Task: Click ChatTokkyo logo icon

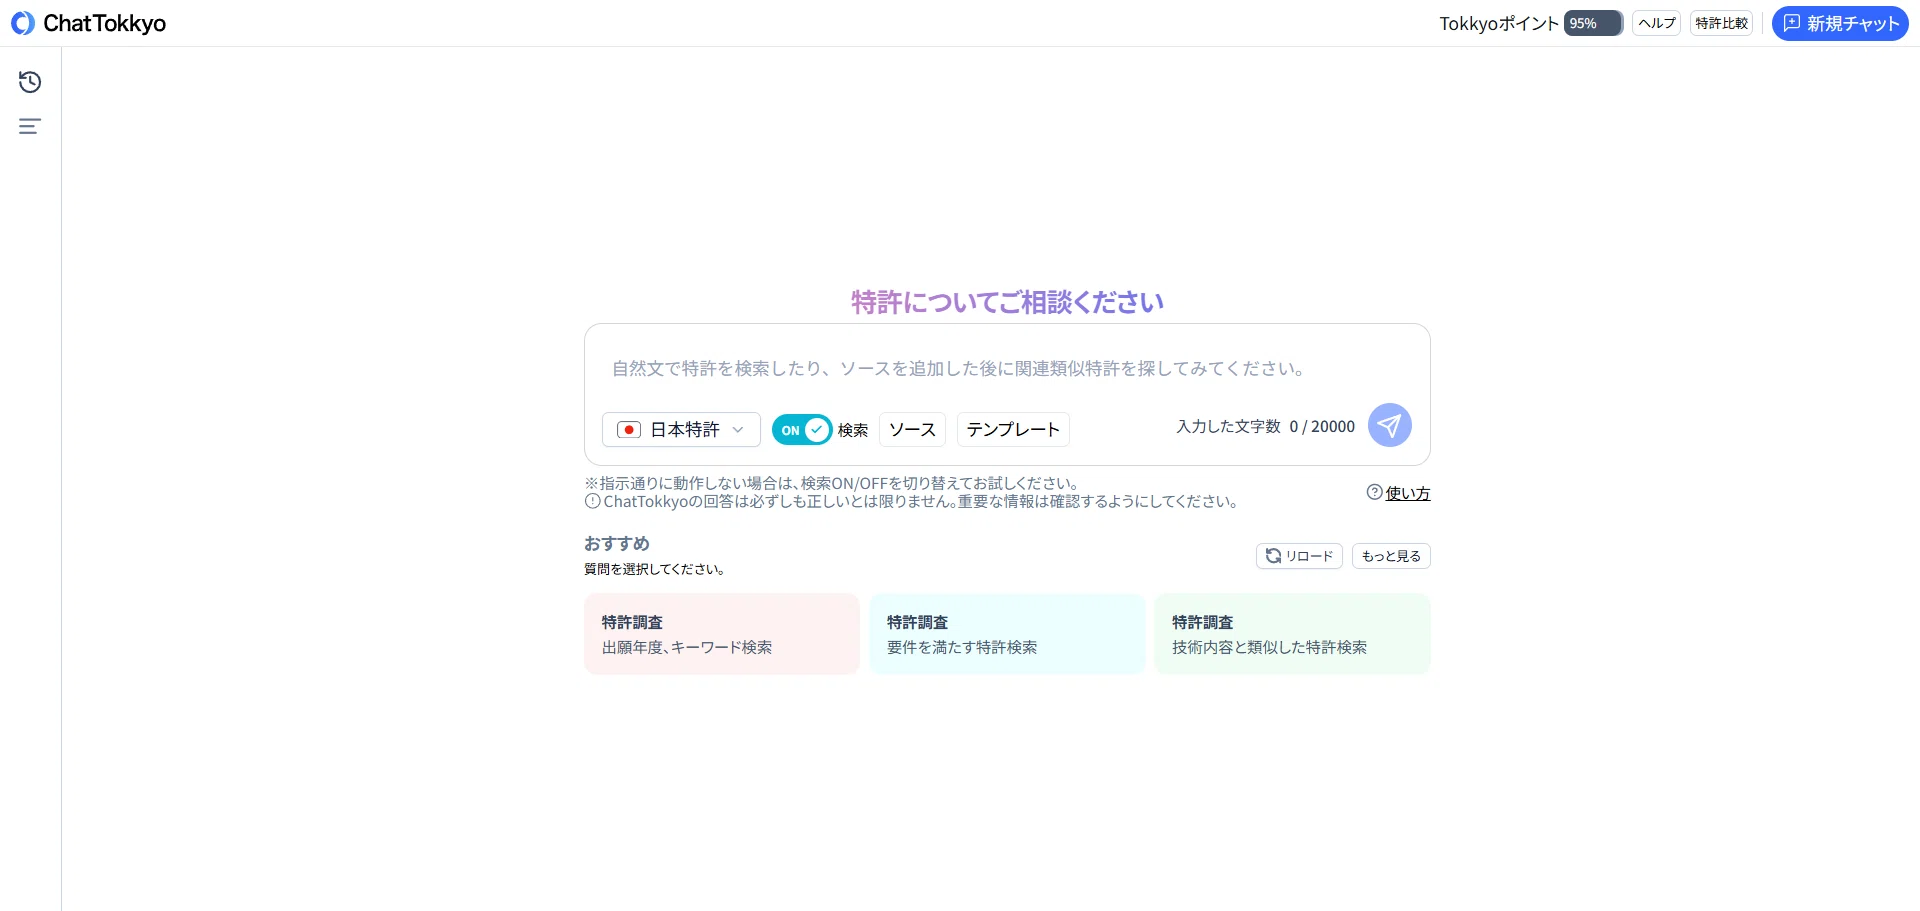Action: (x=22, y=23)
